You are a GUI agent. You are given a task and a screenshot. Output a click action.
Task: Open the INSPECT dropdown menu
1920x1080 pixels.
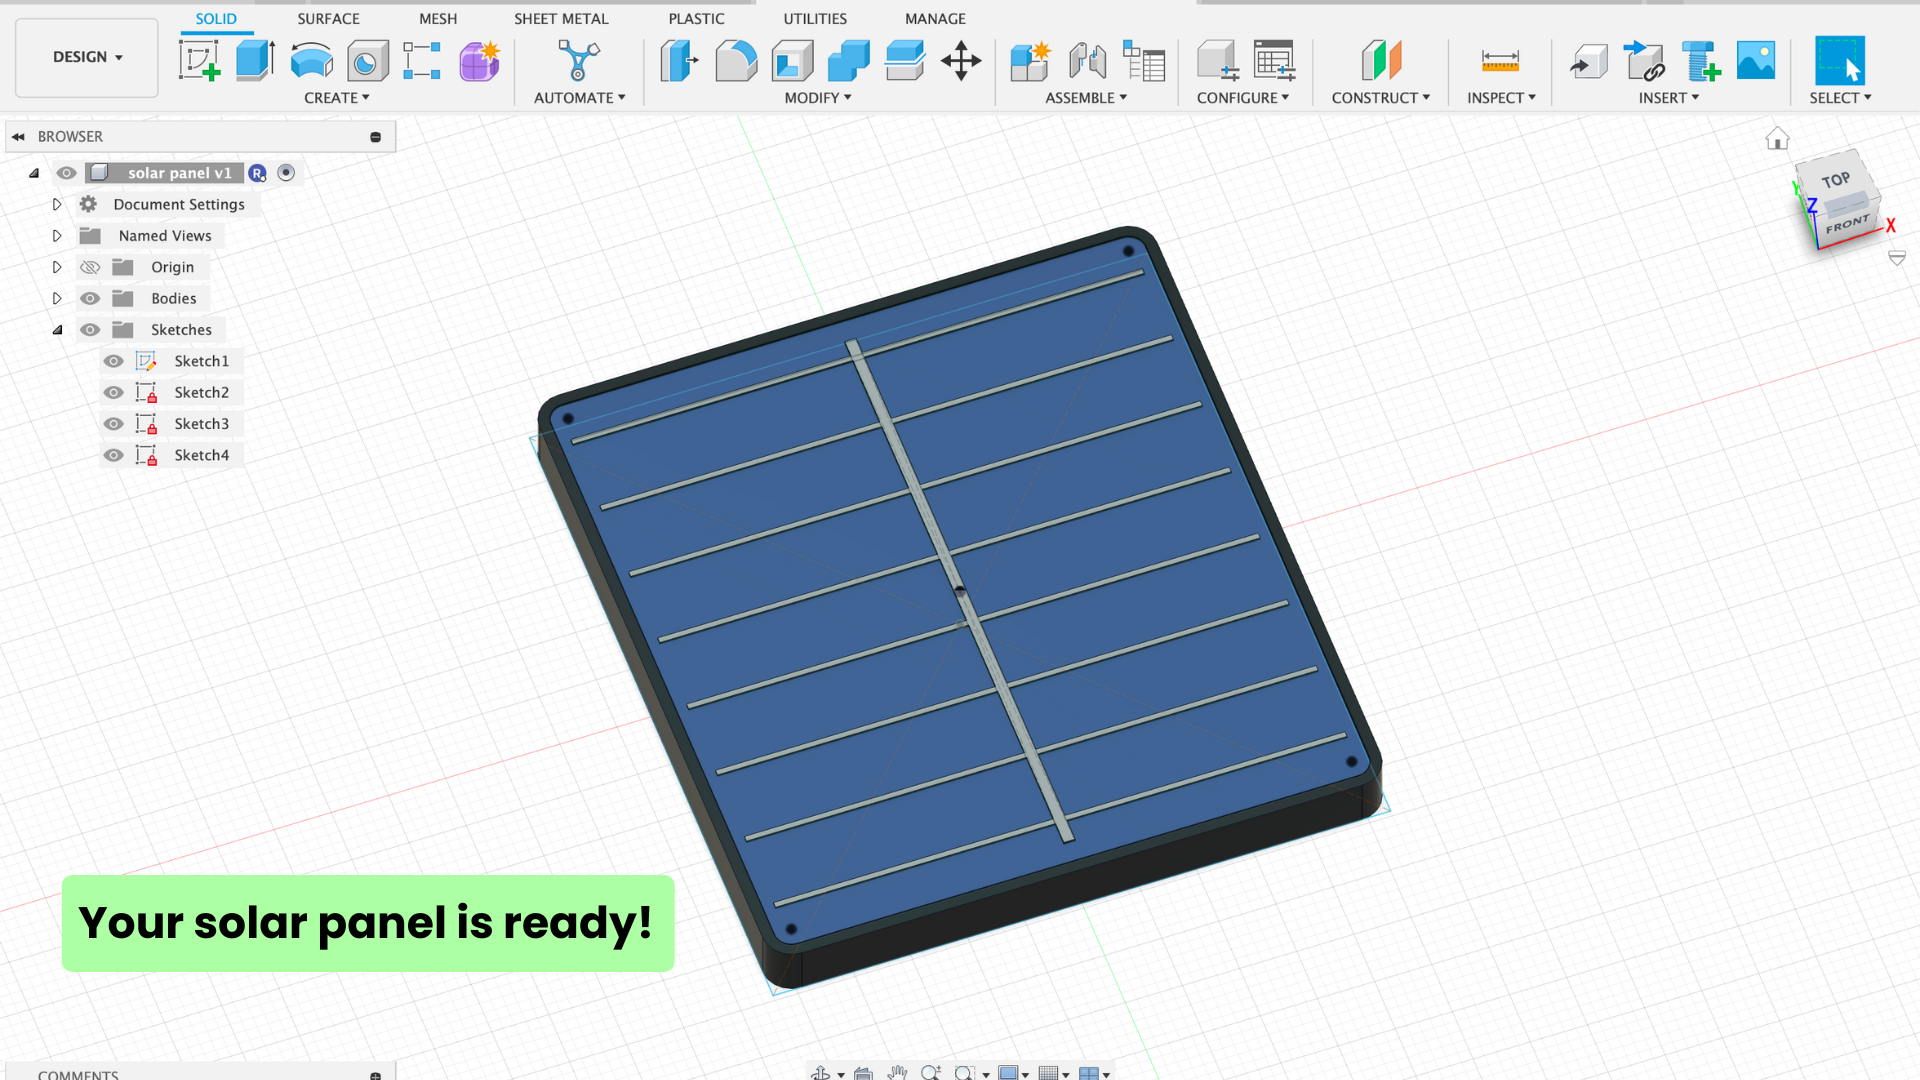pos(1501,98)
